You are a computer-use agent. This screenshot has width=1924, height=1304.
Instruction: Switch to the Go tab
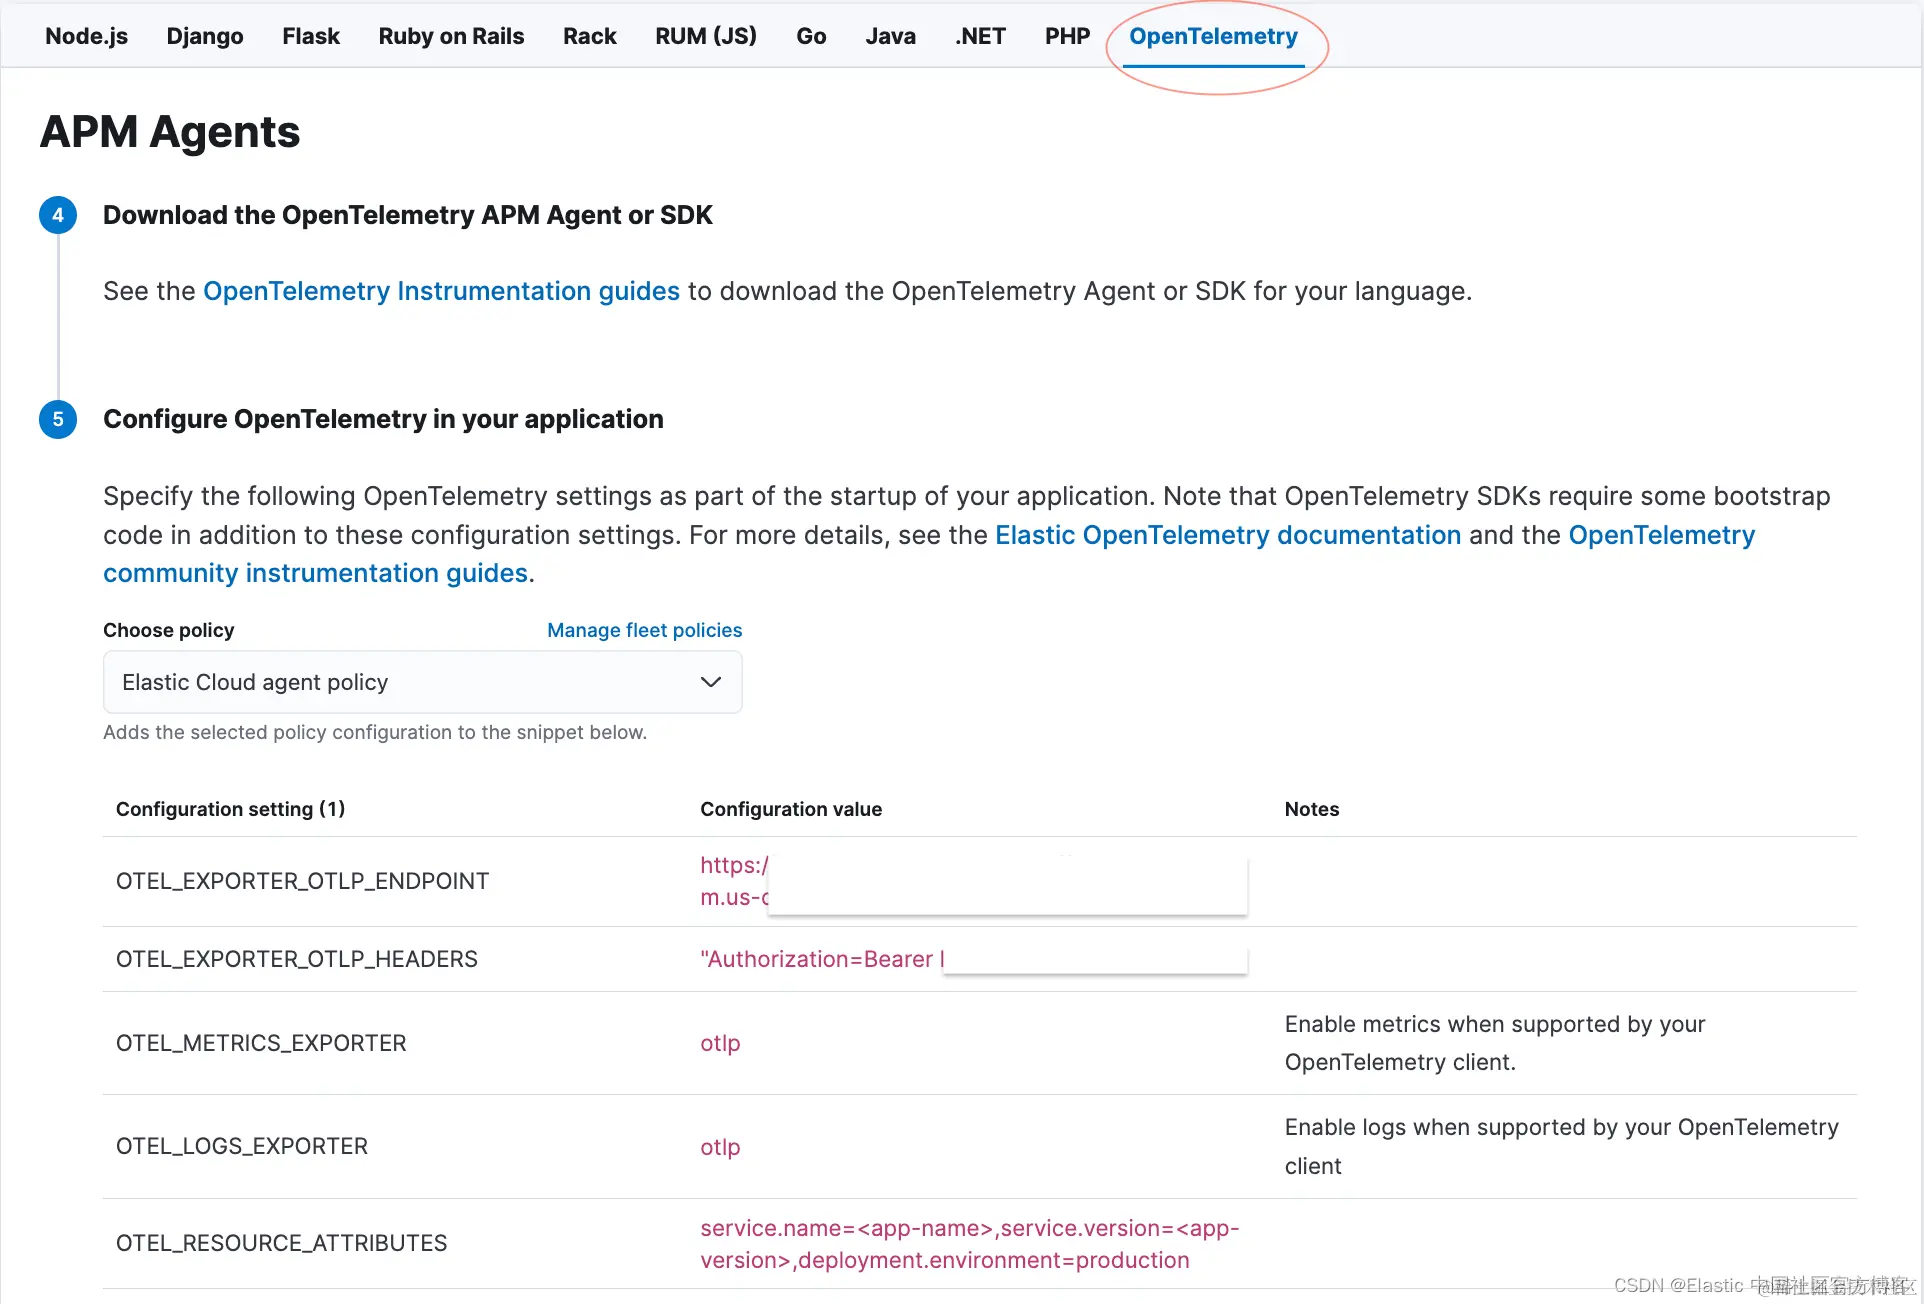811,36
